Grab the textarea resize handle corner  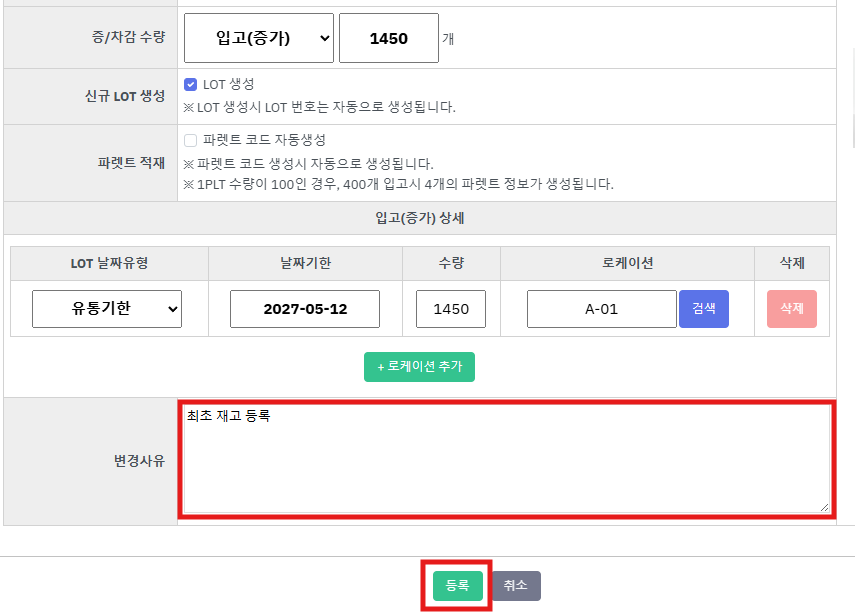tap(825, 508)
